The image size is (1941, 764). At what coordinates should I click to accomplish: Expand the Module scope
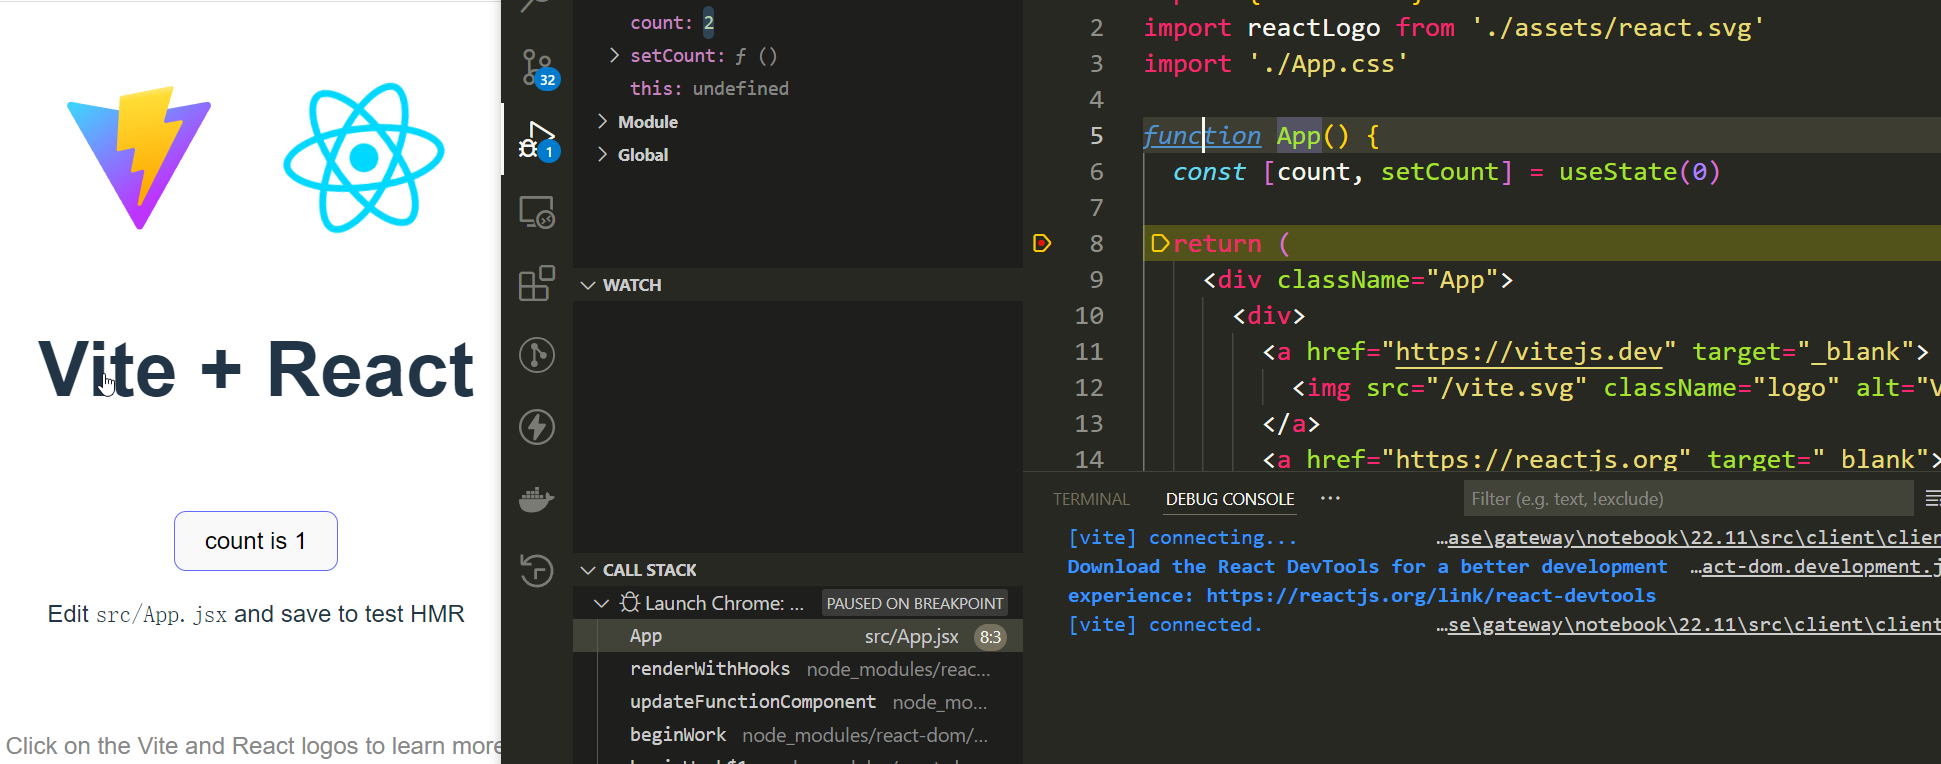602,121
